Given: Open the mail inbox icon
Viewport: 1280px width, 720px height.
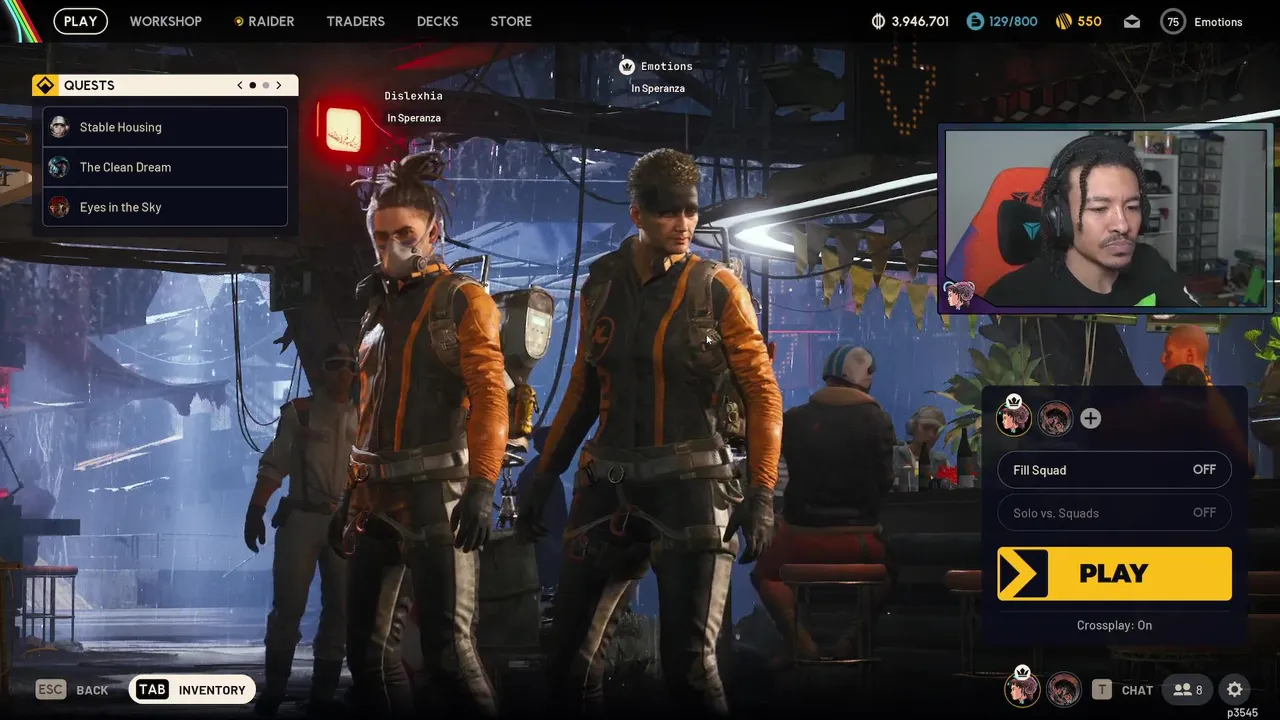Looking at the screenshot, I should click(x=1132, y=21).
